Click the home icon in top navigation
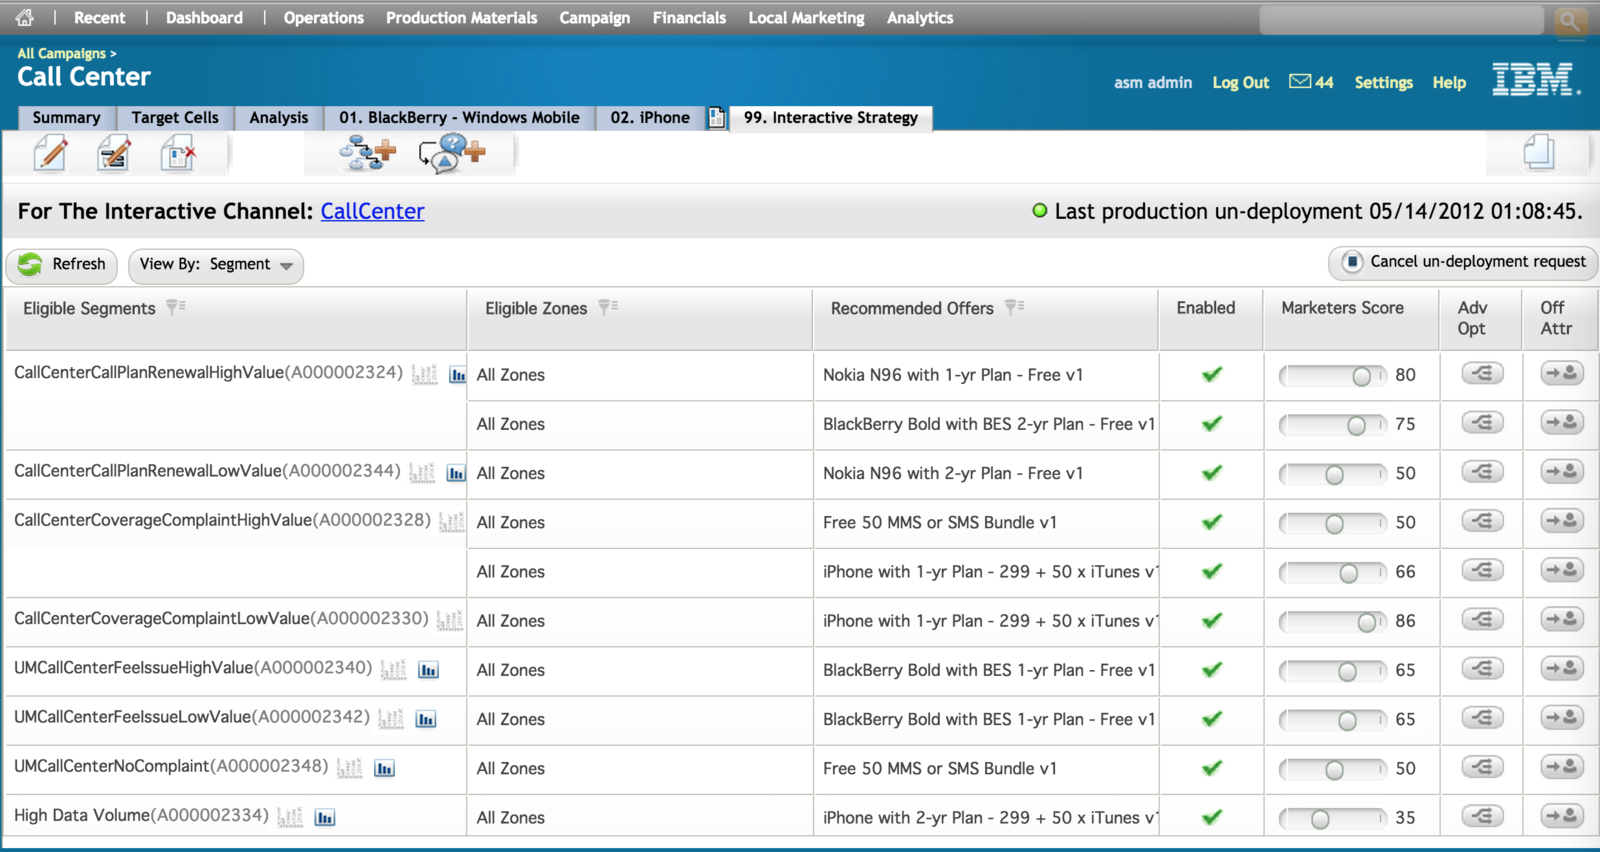 tap(25, 17)
